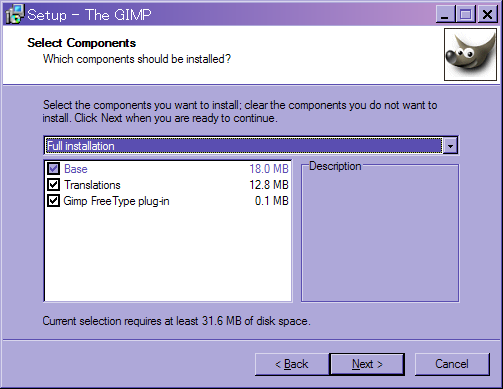Click the 0.1 MB size of FreeType plug-in

pos(271,201)
